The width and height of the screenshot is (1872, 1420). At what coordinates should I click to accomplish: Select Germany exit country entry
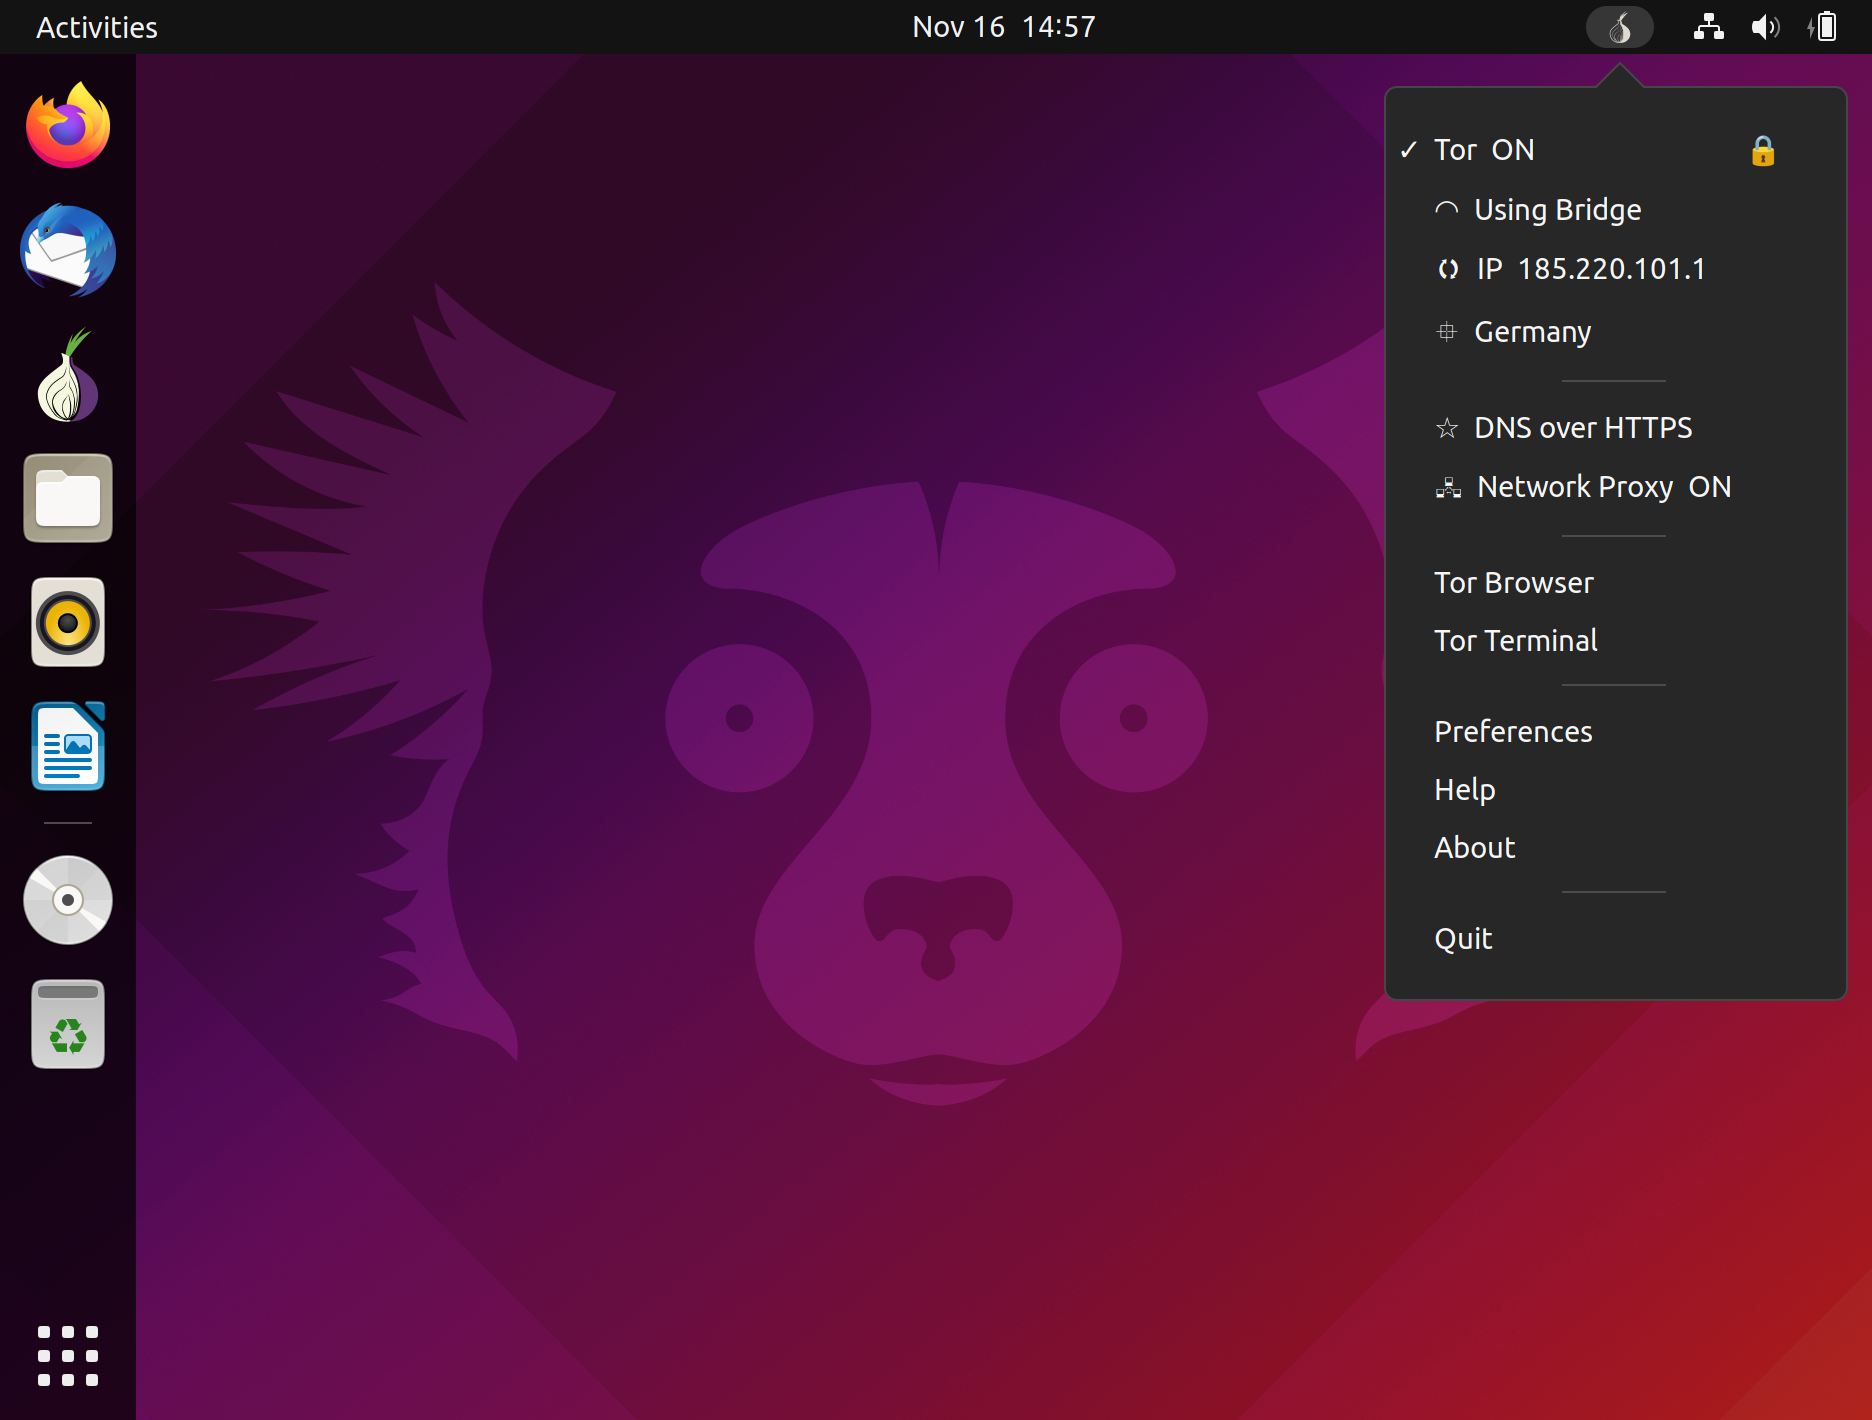[1616, 331]
